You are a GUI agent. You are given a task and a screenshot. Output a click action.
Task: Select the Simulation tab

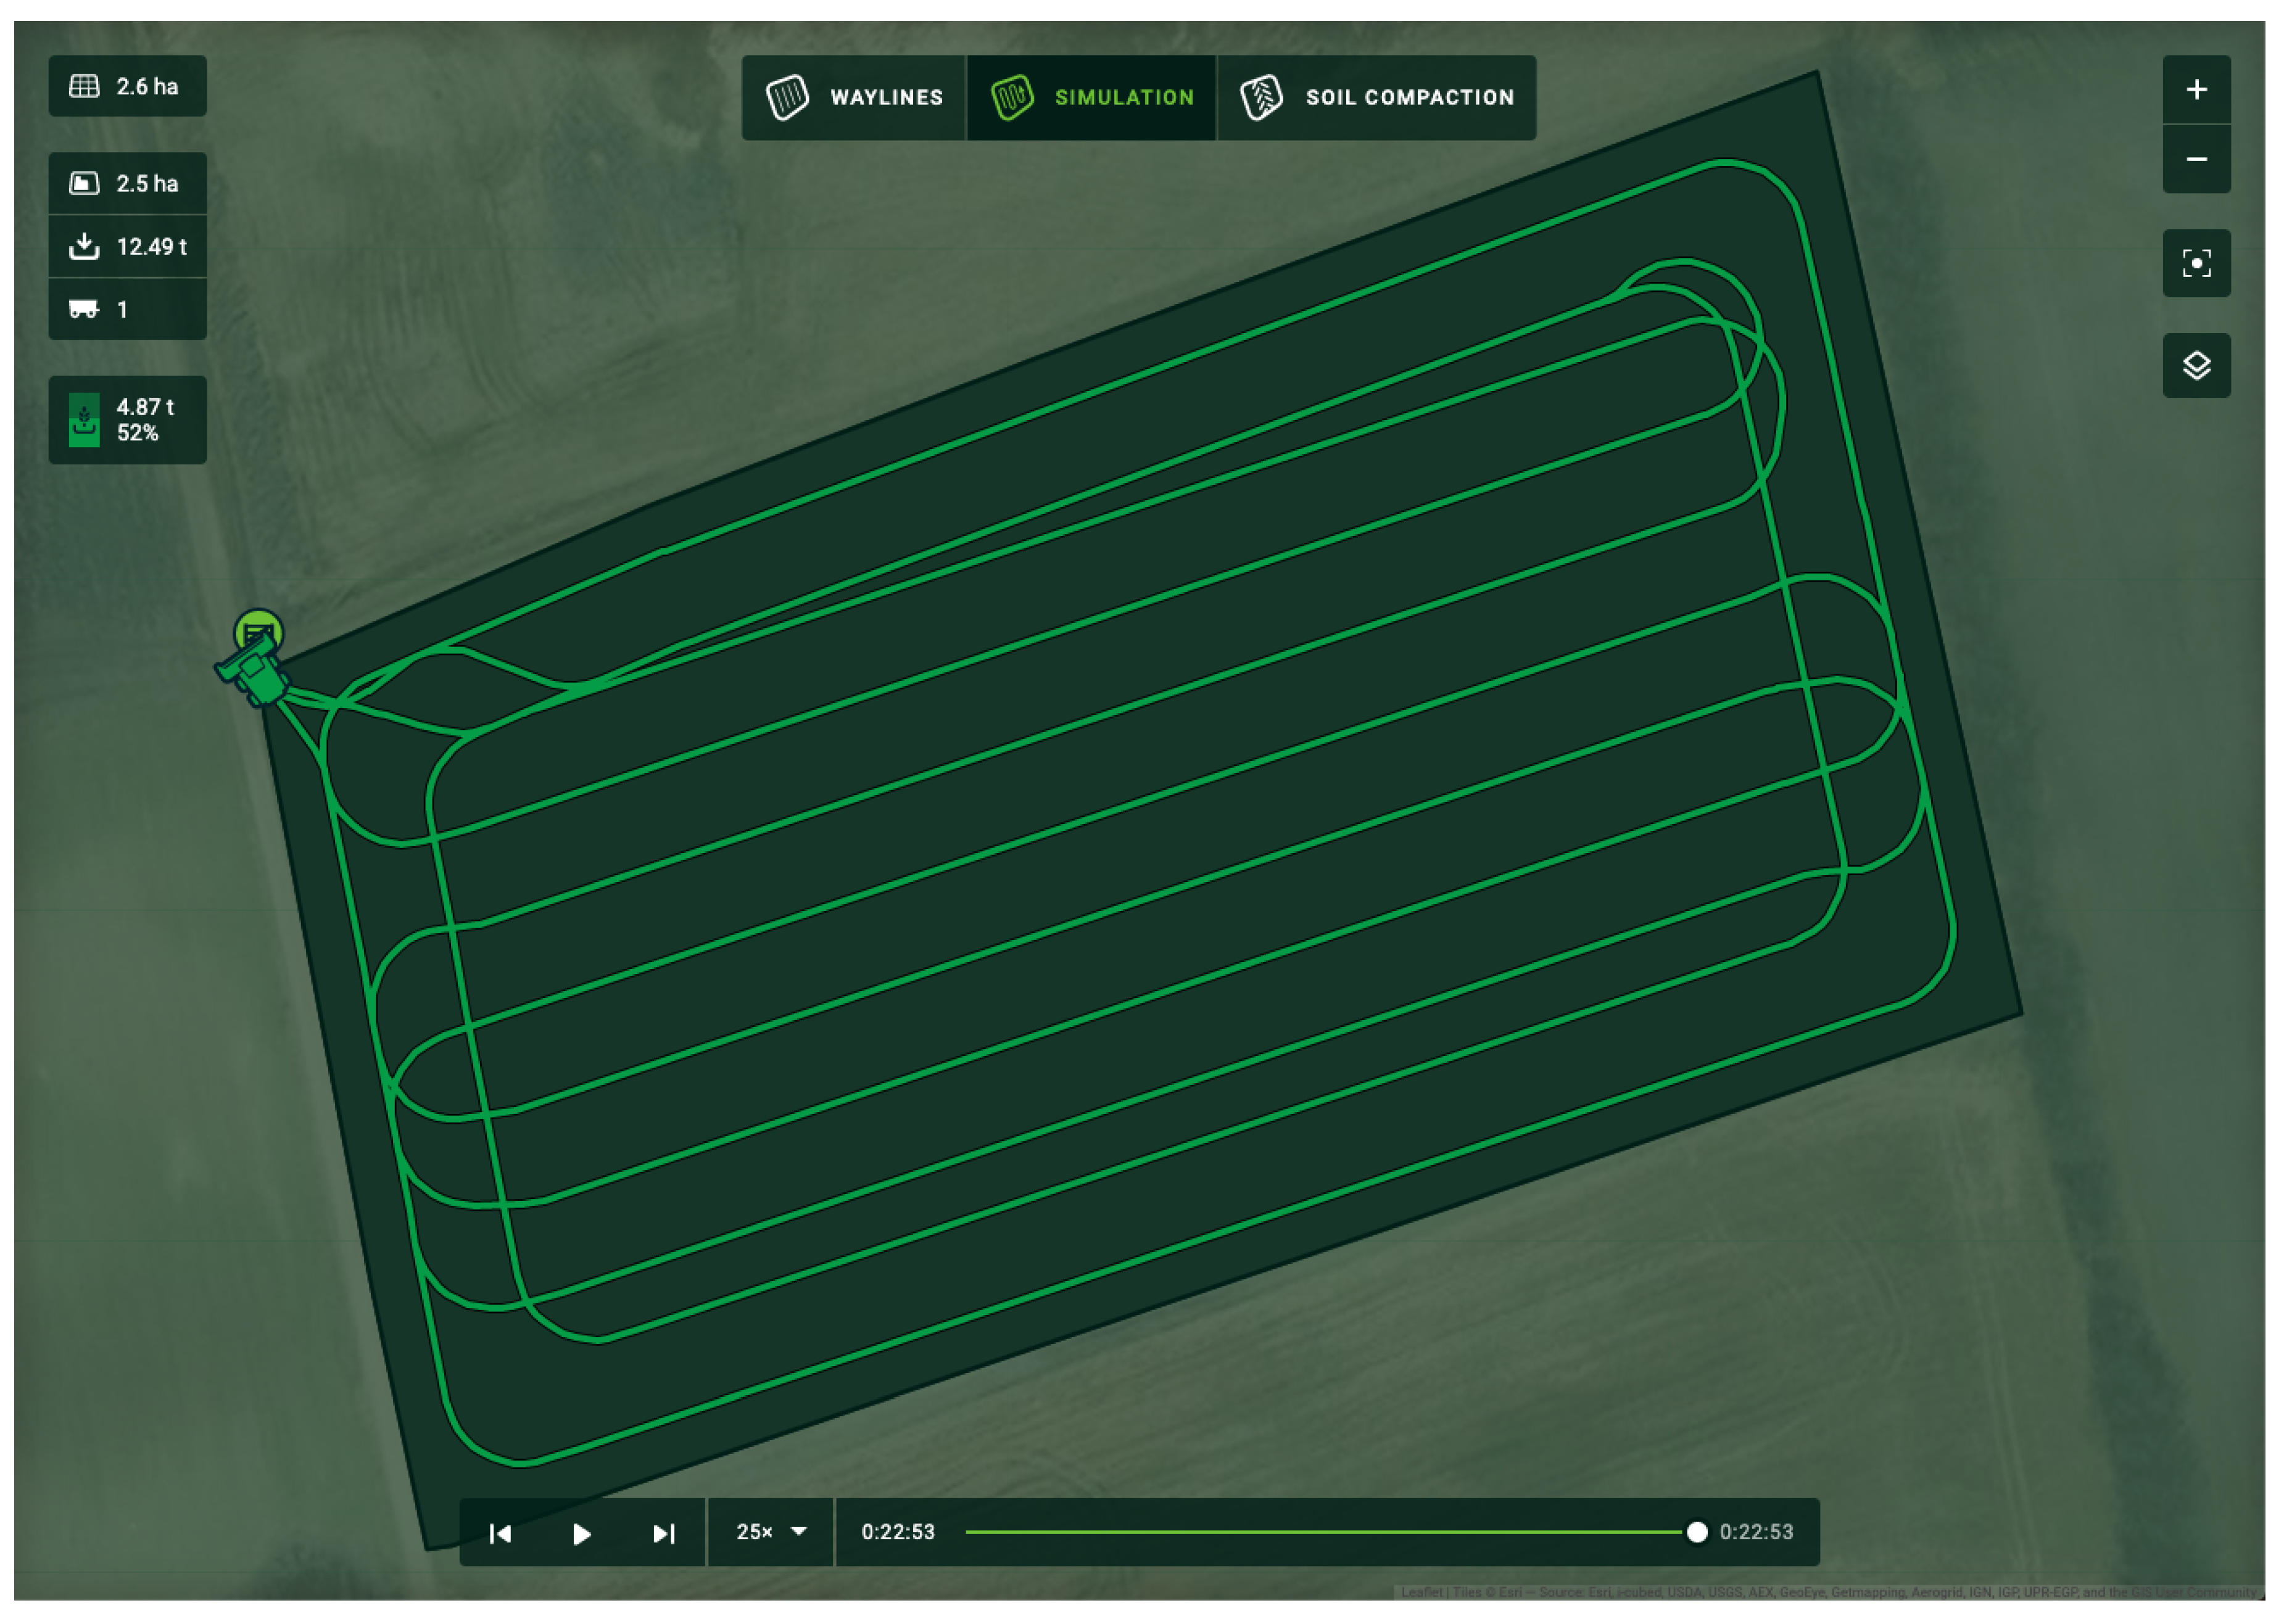pos(1091,97)
